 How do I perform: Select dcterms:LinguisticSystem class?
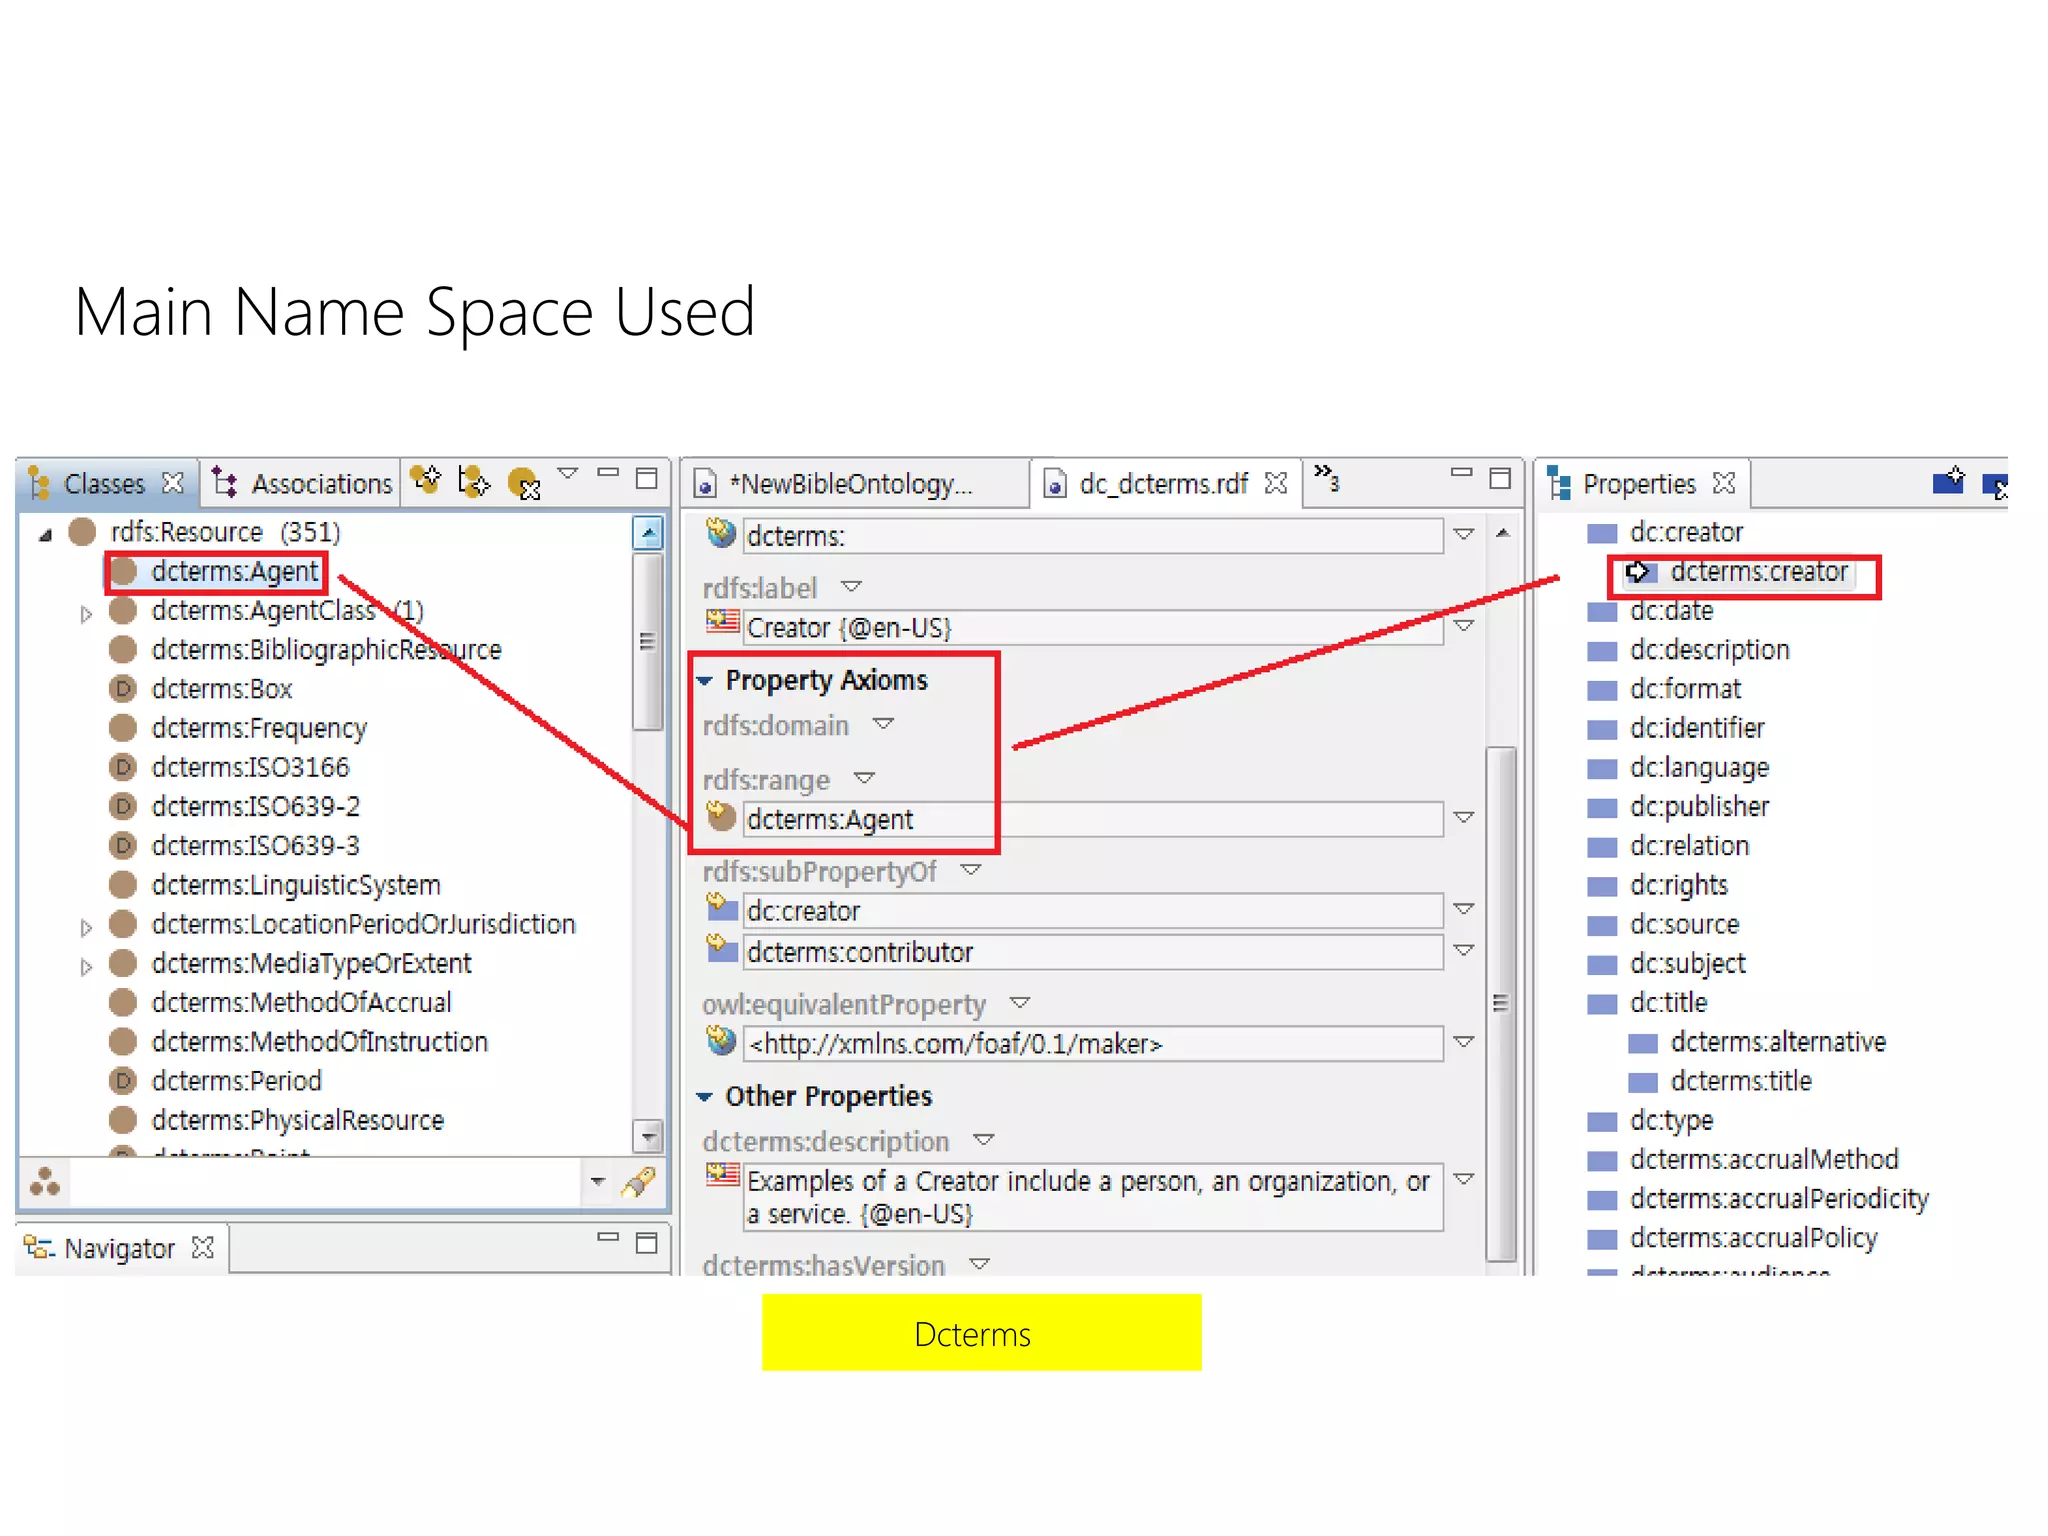pos(296,885)
